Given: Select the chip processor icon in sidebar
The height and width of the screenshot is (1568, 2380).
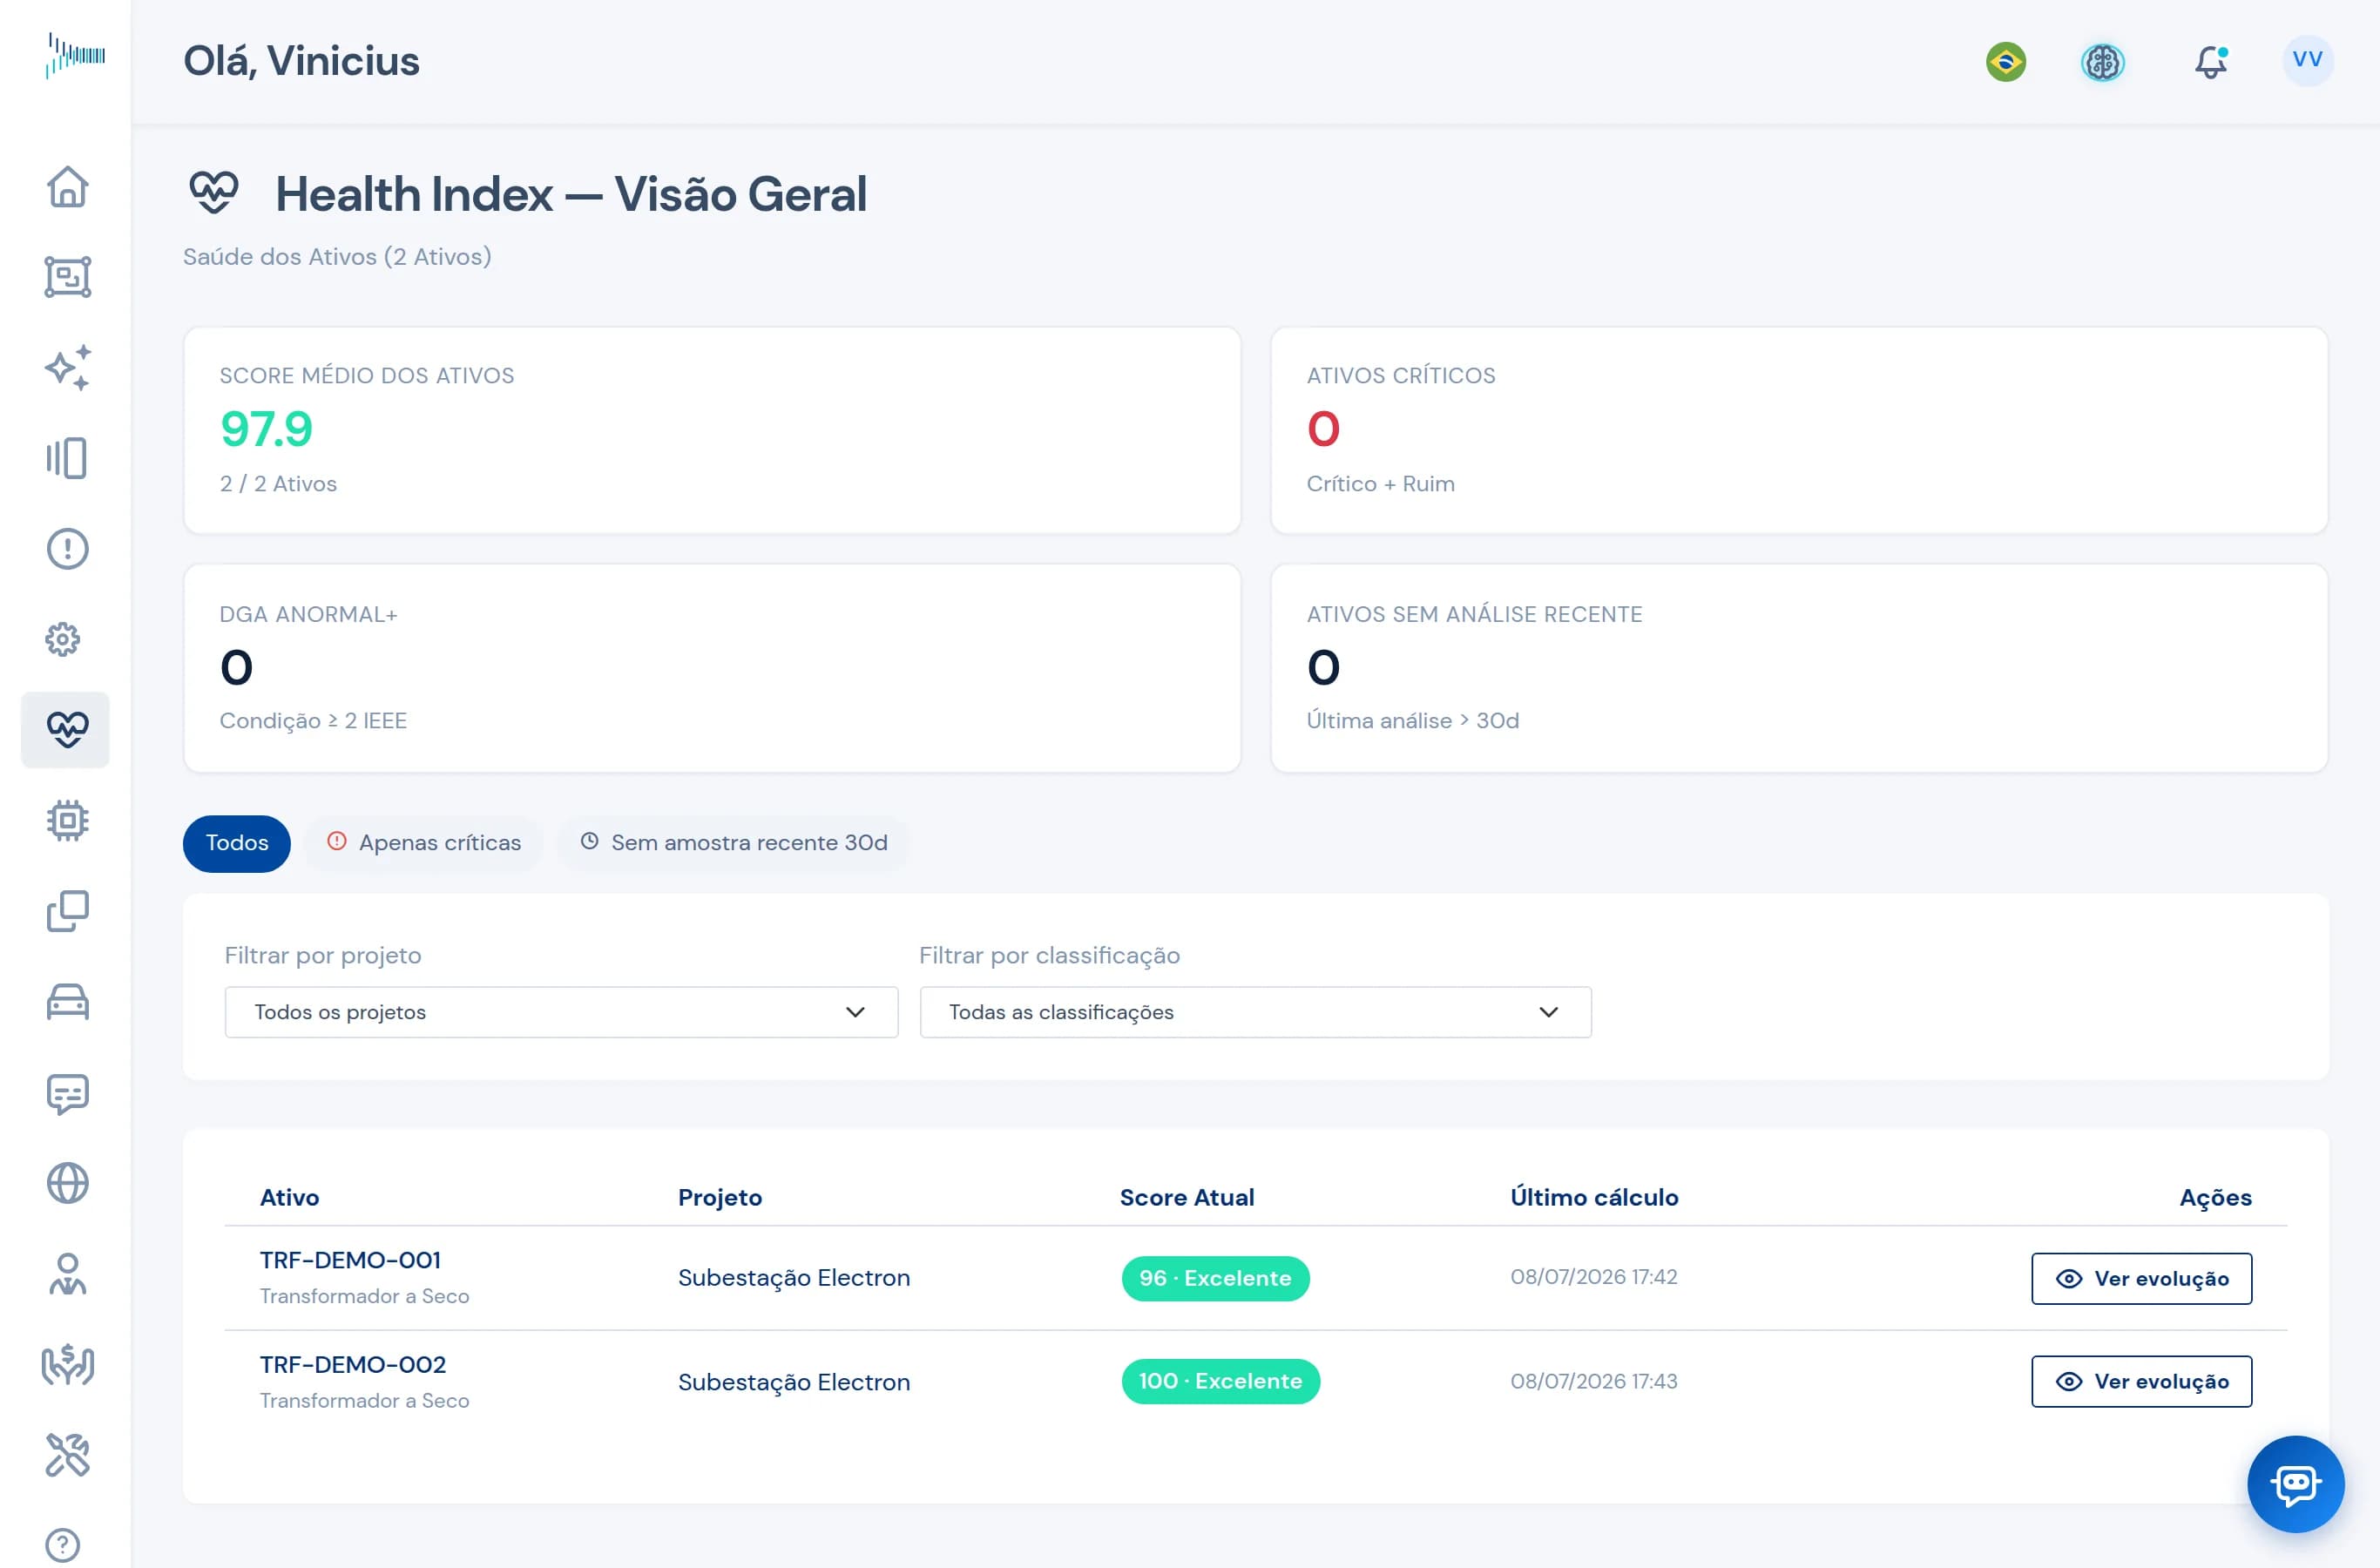Looking at the screenshot, I should point(67,821).
